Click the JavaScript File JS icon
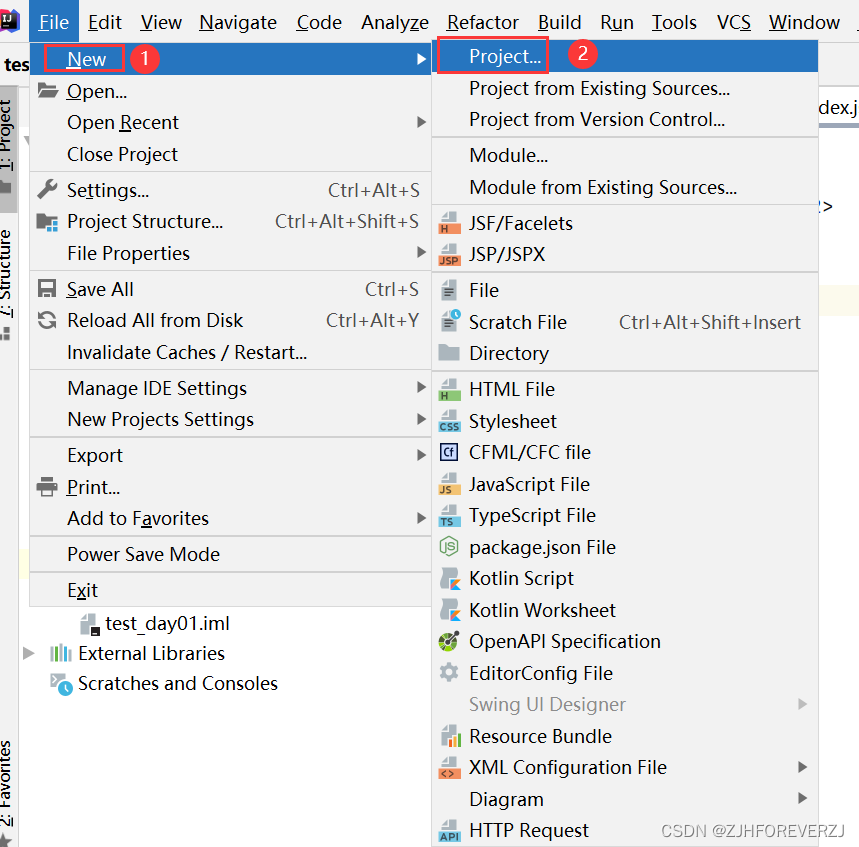 (449, 484)
